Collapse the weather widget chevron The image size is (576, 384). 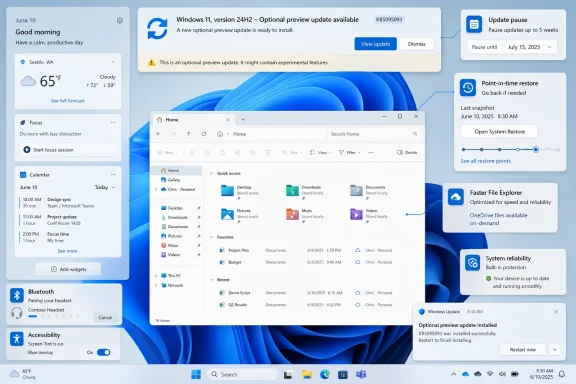[113, 62]
